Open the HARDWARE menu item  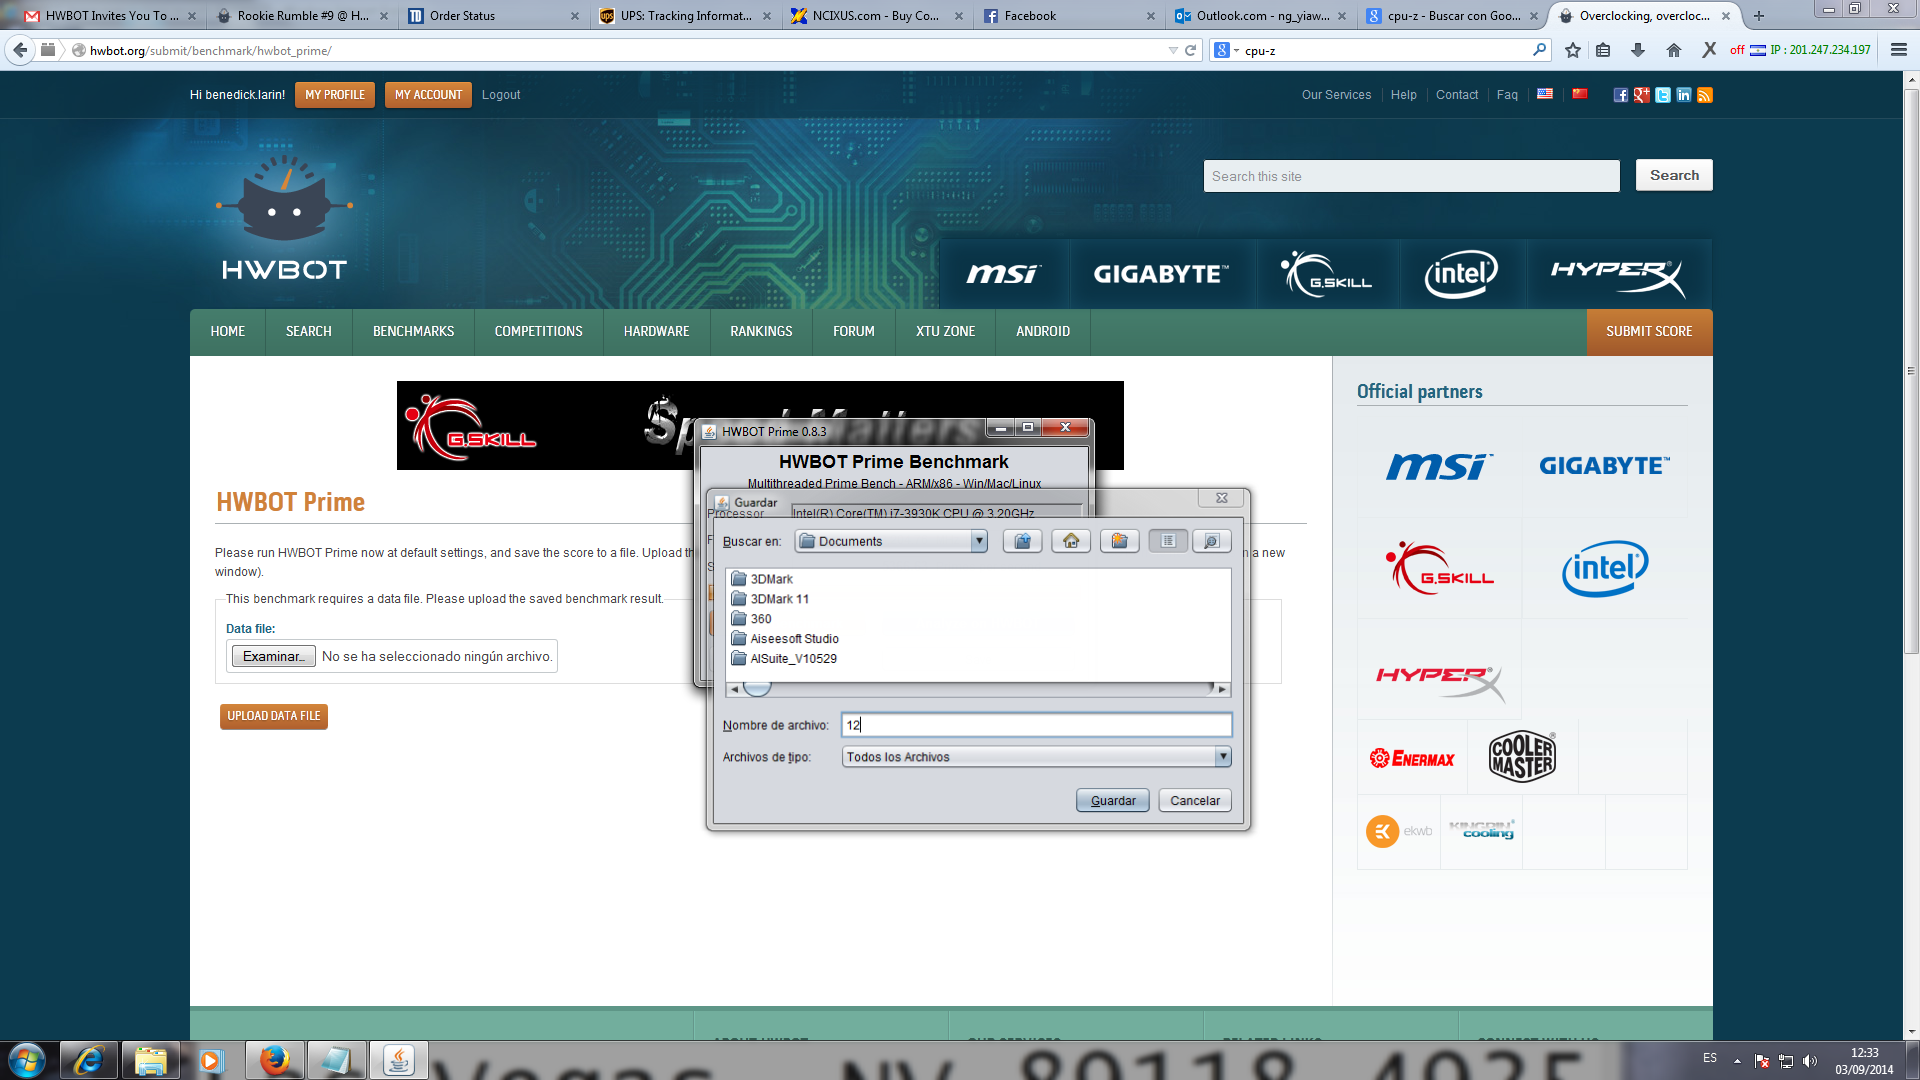pyautogui.click(x=656, y=332)
